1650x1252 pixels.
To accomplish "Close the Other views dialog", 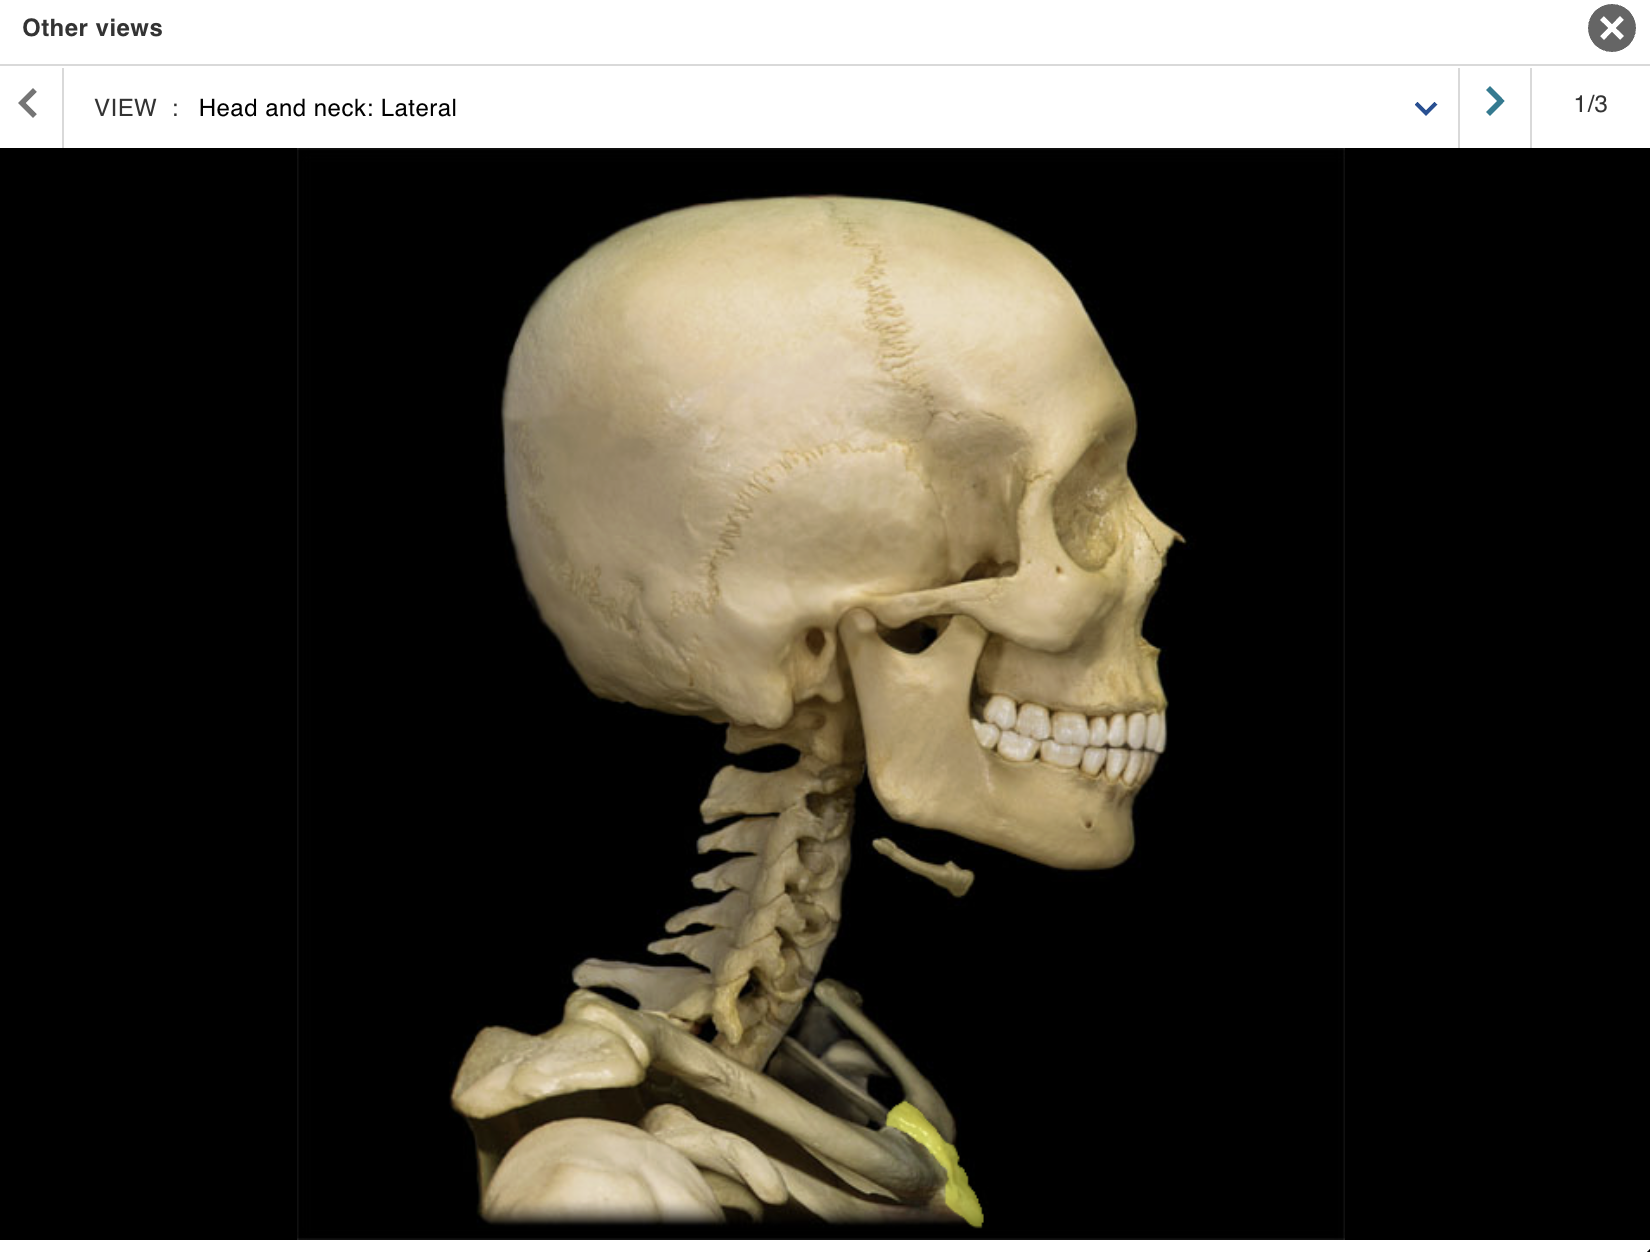I will pos(1611,29).
